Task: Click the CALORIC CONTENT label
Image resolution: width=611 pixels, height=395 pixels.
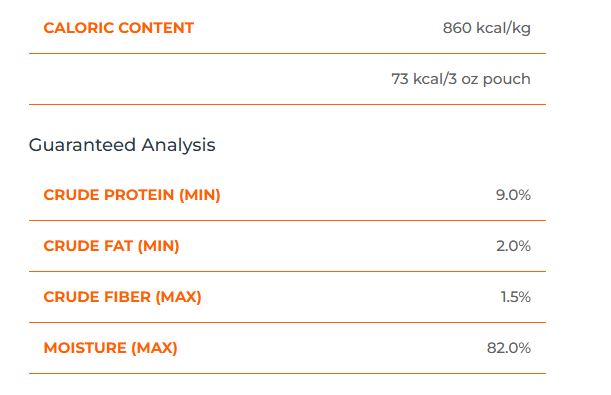Action: click(118, 28)
